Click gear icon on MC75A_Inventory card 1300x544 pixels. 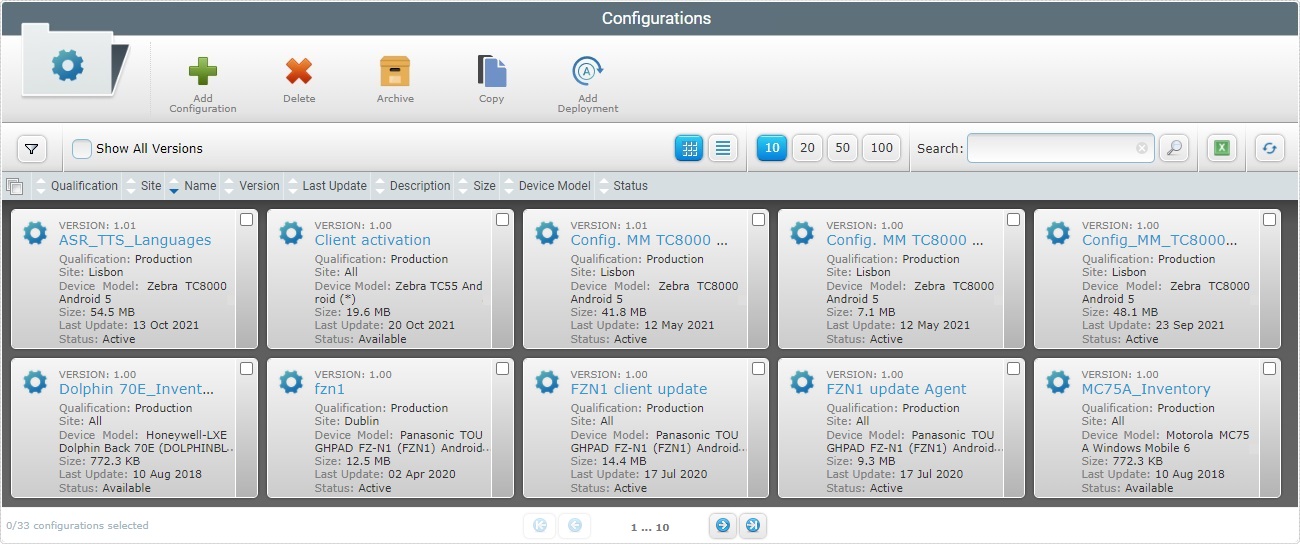[x=1058, y=382]
